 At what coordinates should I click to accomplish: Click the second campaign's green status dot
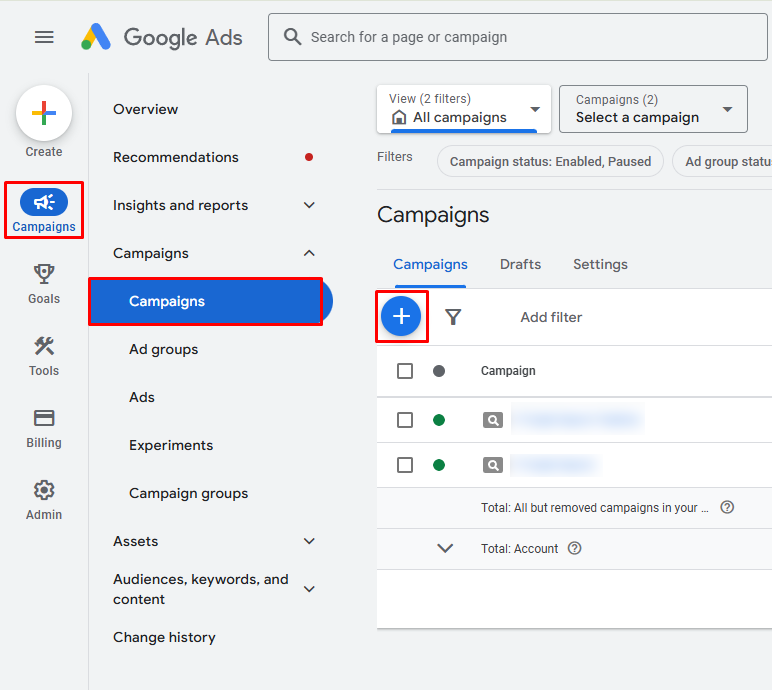[439, 465]
